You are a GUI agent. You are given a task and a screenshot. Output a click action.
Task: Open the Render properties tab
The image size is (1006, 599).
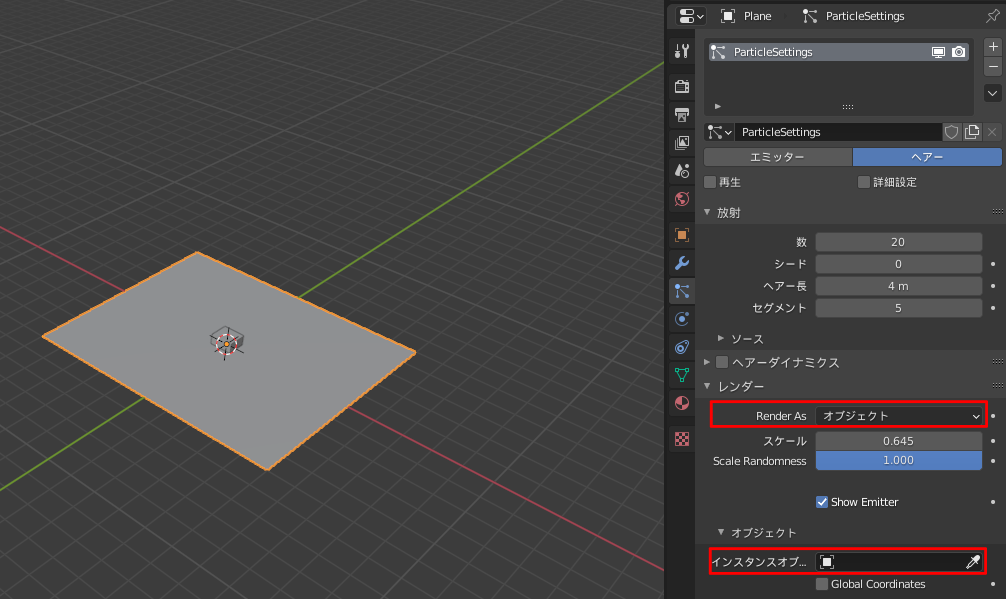point(681,86)
